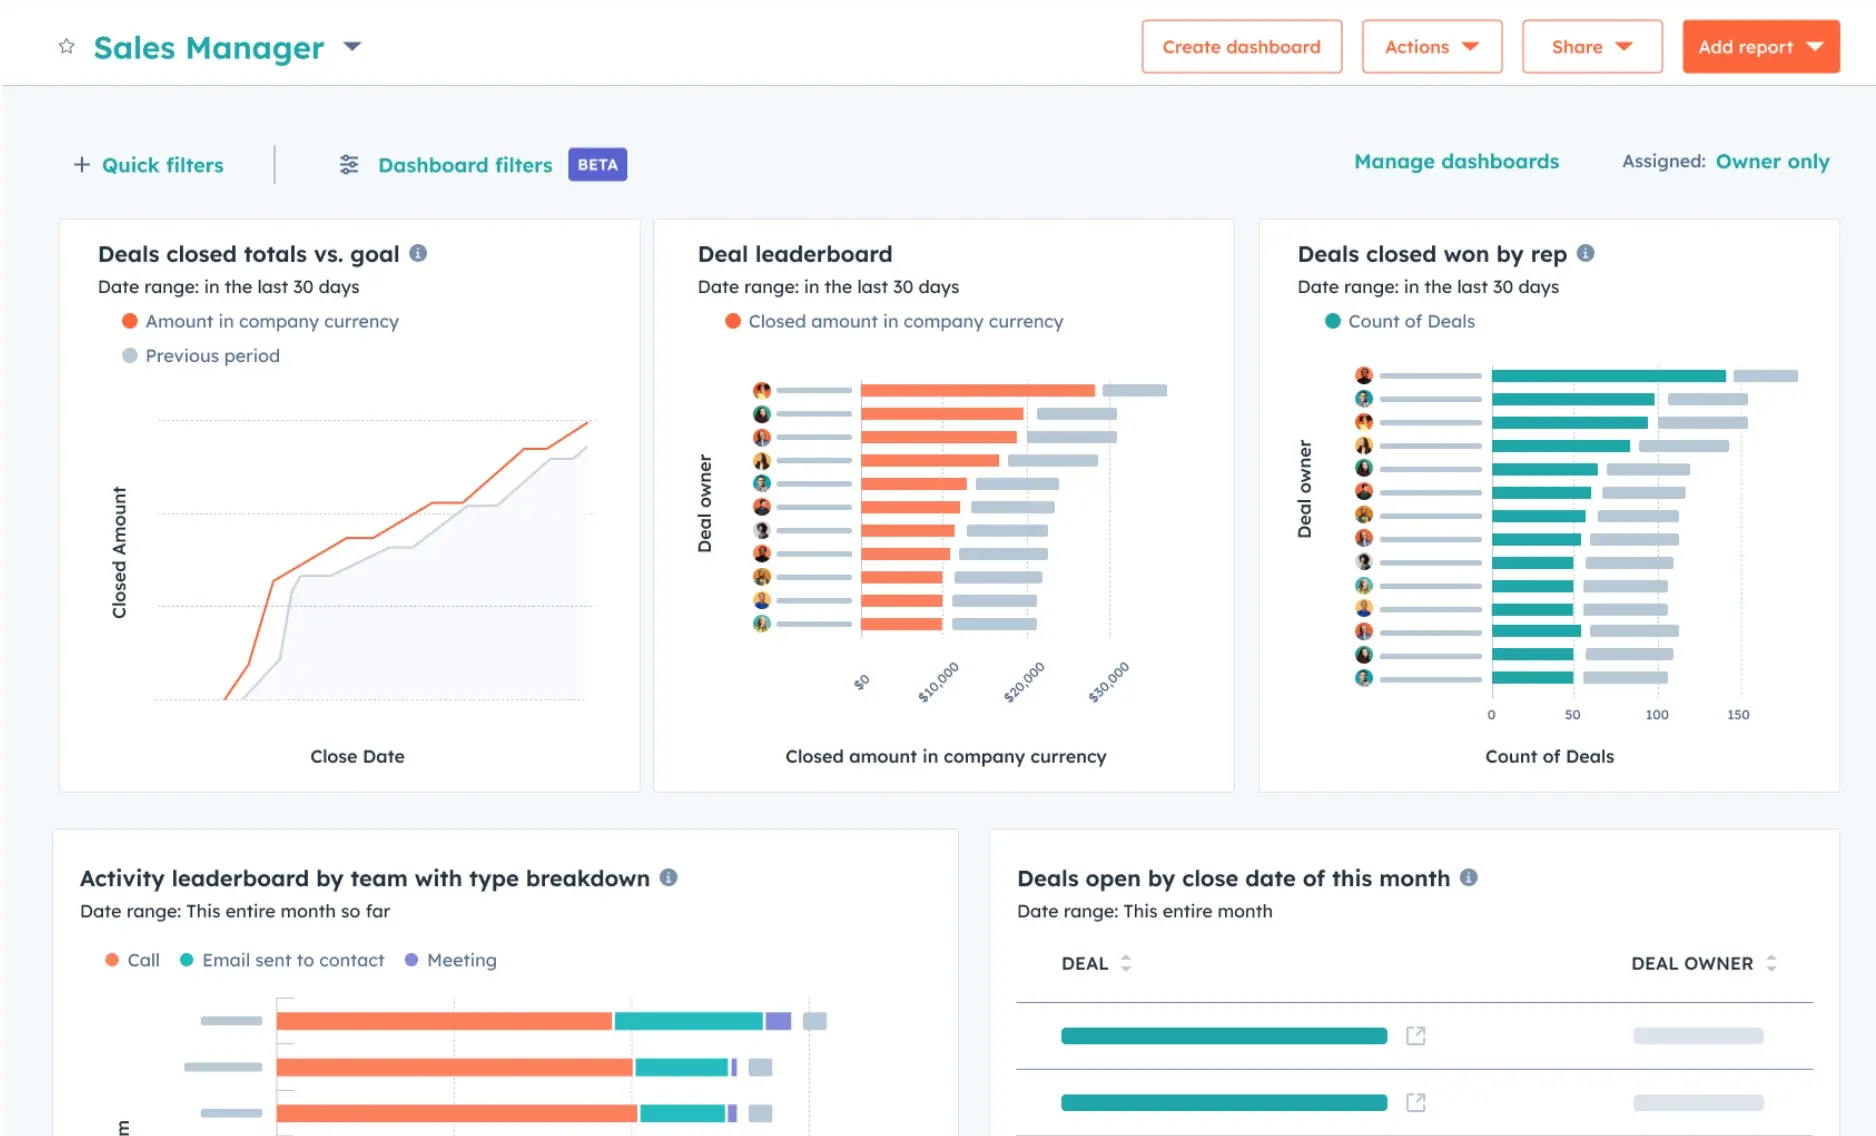1876x1136 pixels.
Task: Click the favorite star beside Sales Manager
Action: [67, 46]
